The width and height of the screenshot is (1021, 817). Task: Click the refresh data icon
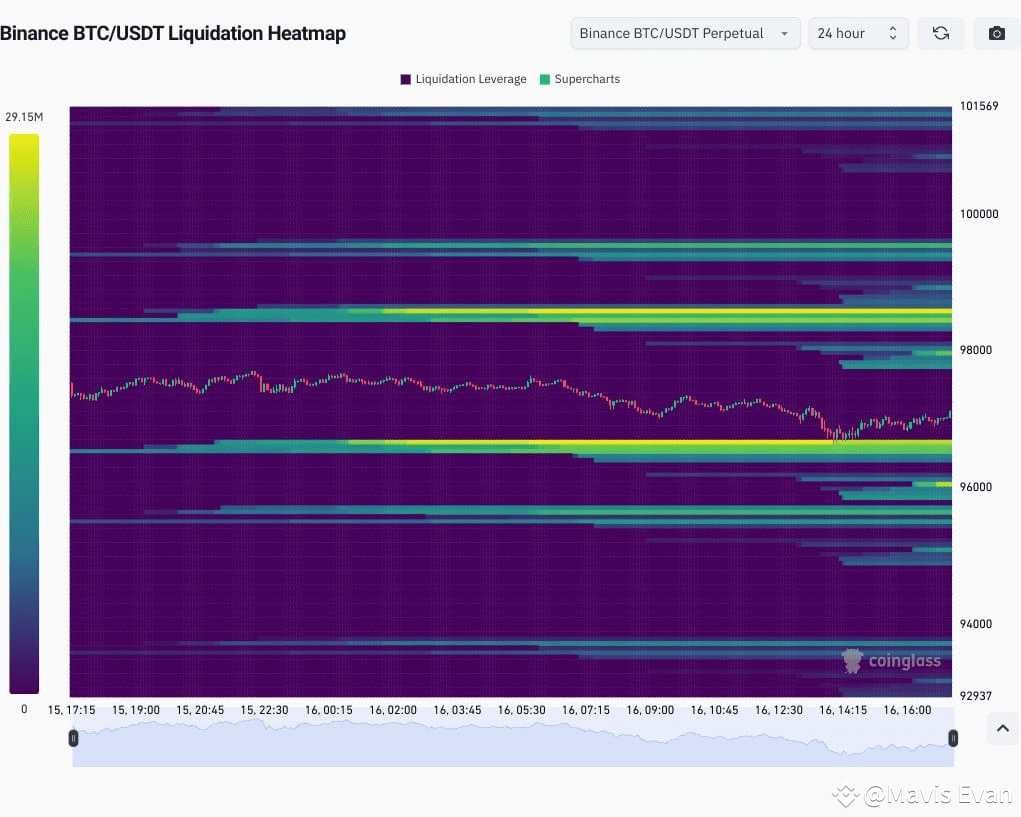(x=940, y=33)
